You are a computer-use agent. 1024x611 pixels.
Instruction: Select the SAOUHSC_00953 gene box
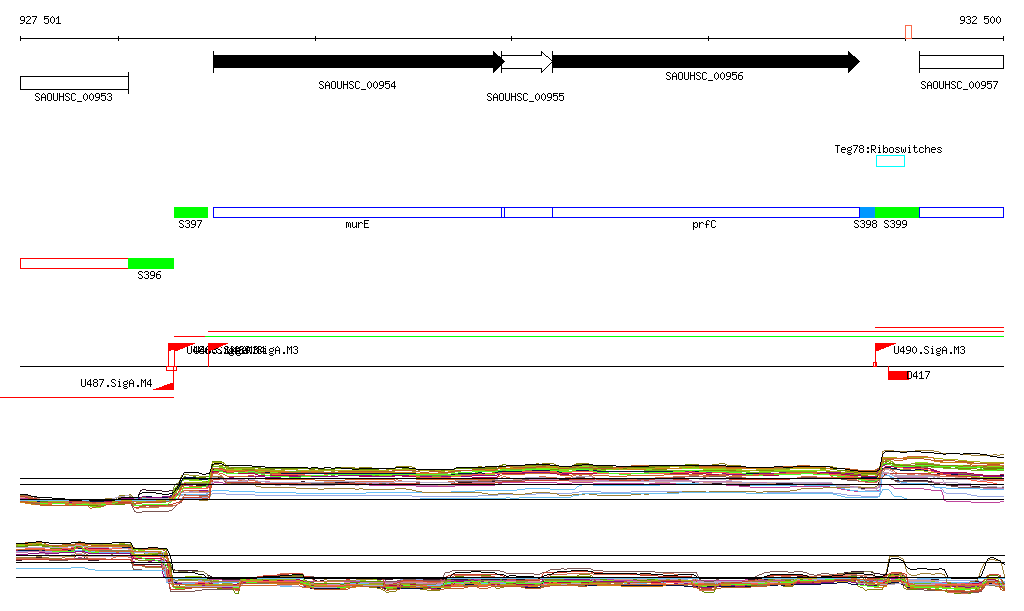click(74, 82)
